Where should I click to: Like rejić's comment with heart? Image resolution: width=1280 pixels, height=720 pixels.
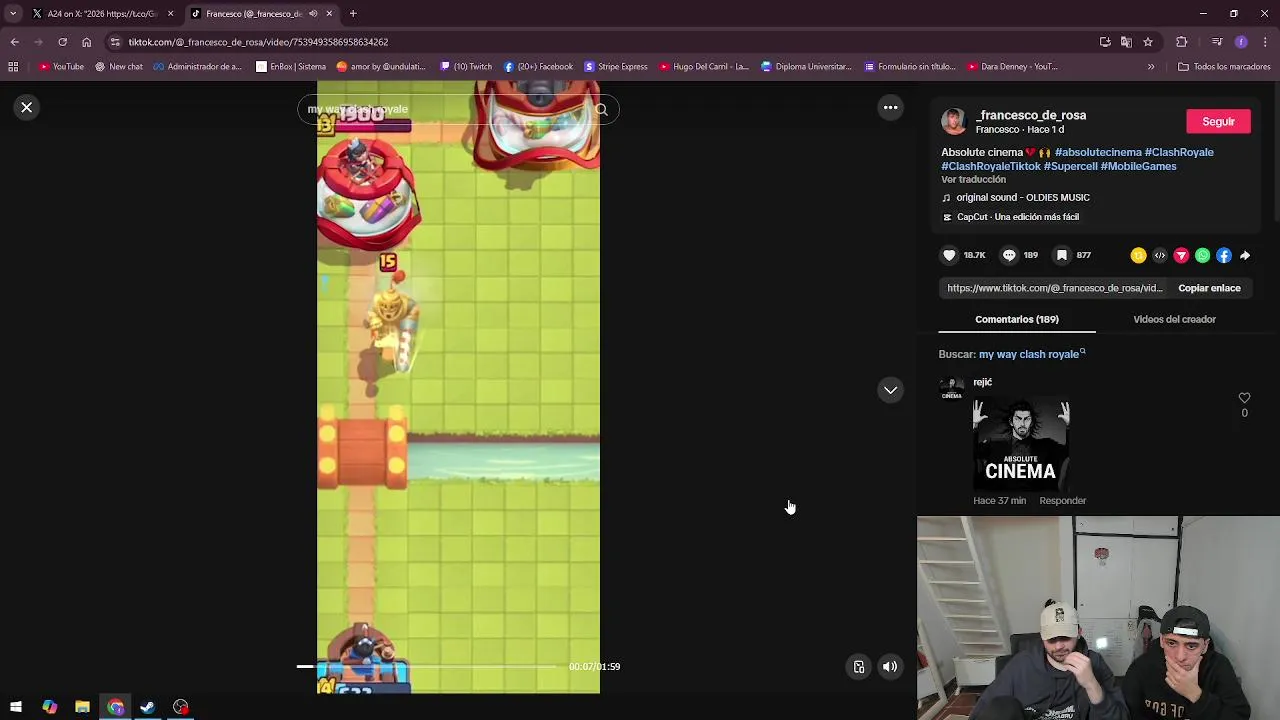tap(1244, 398)
